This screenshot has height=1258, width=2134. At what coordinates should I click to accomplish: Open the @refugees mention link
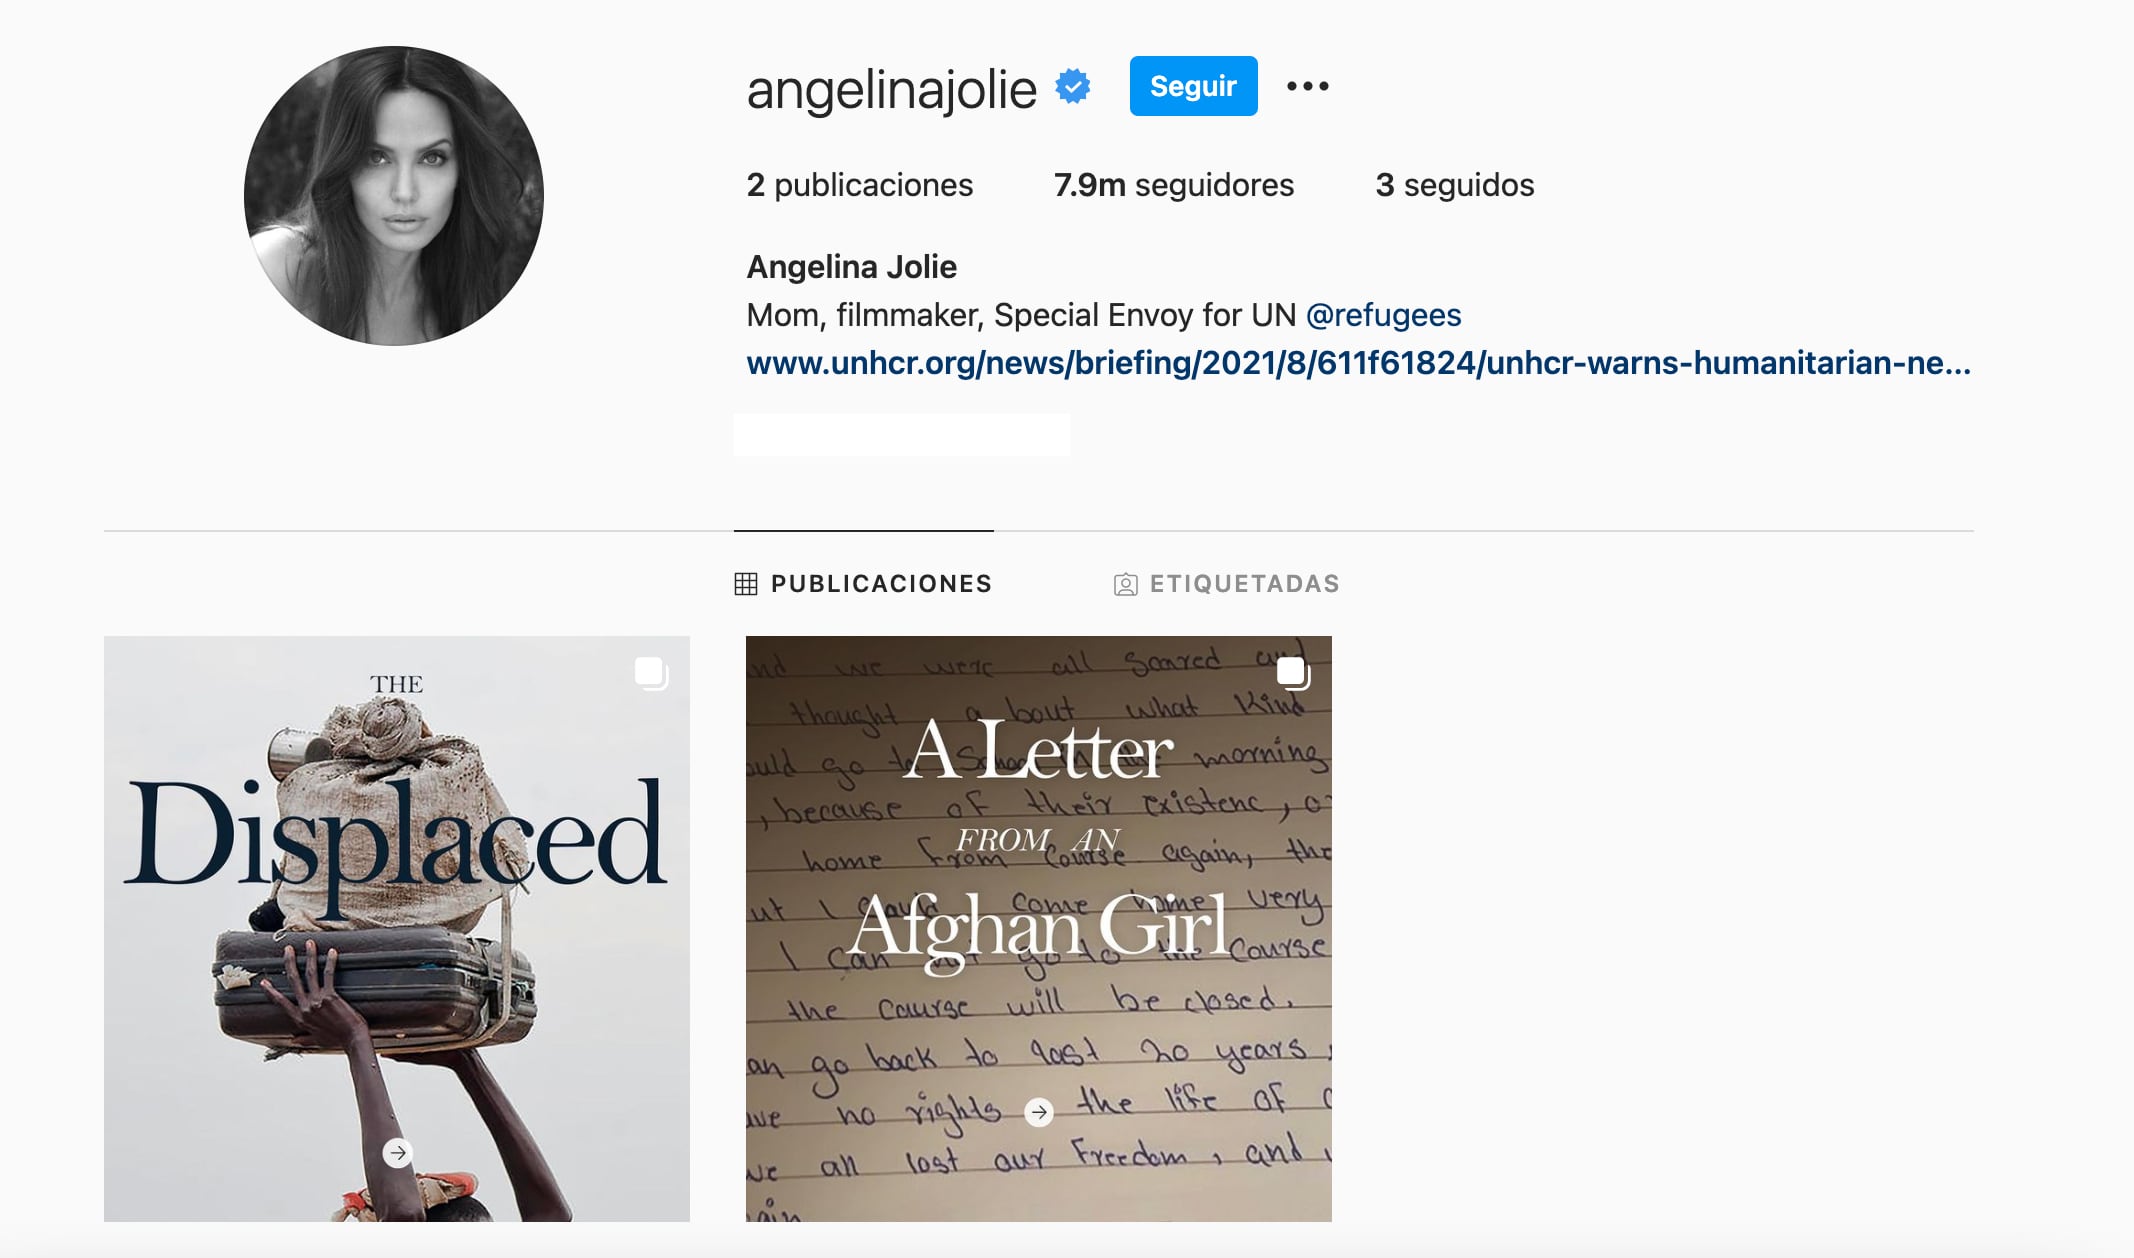click(1383, 315)
